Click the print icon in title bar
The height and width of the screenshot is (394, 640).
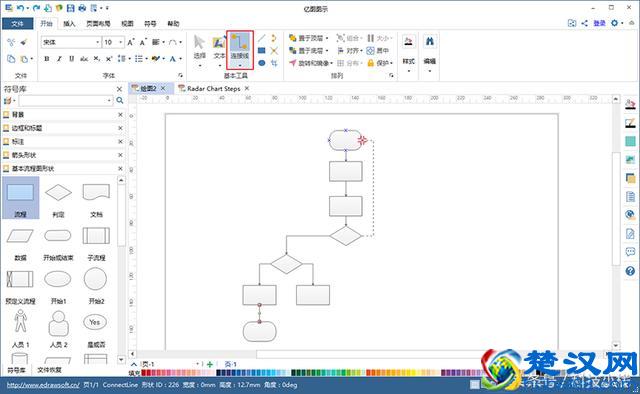point(82,8)
